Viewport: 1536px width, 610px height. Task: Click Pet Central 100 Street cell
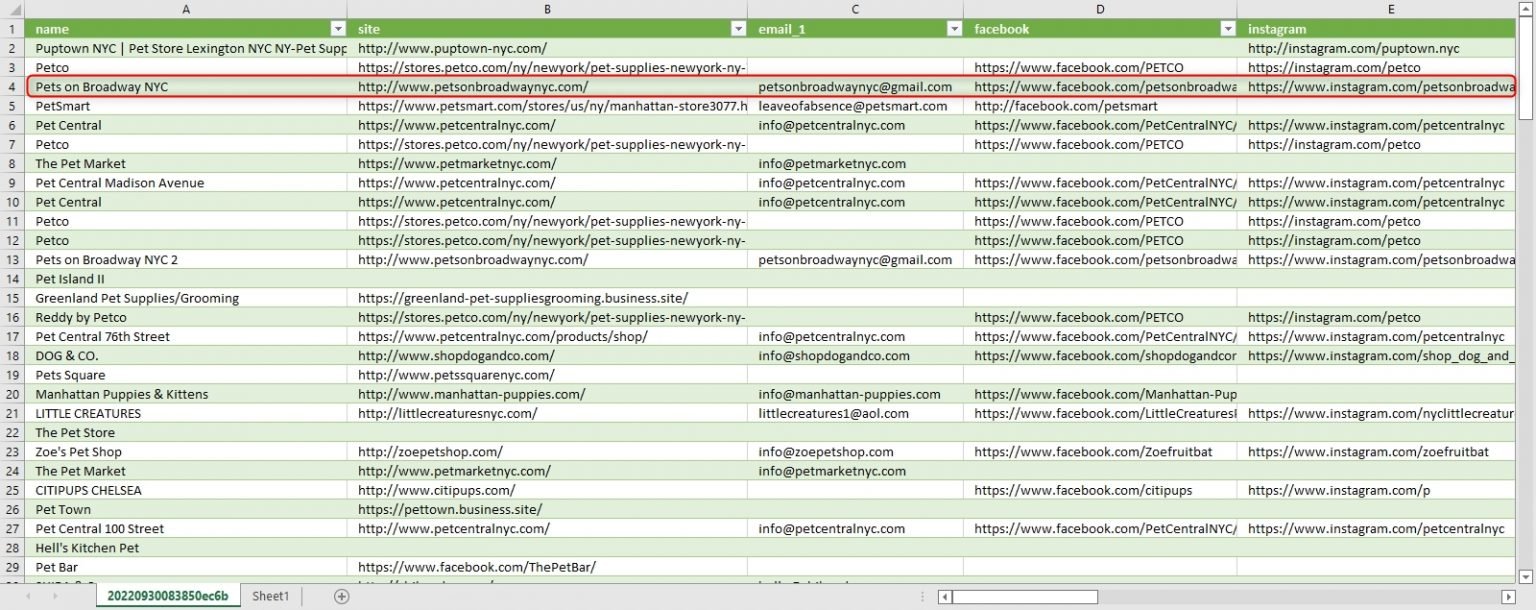tap(186, 529)
